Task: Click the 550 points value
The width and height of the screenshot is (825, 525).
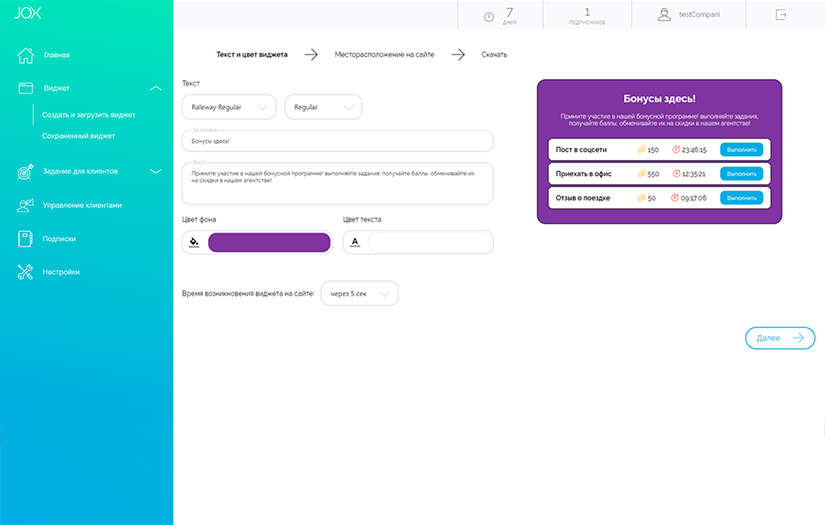Action: 653,174
